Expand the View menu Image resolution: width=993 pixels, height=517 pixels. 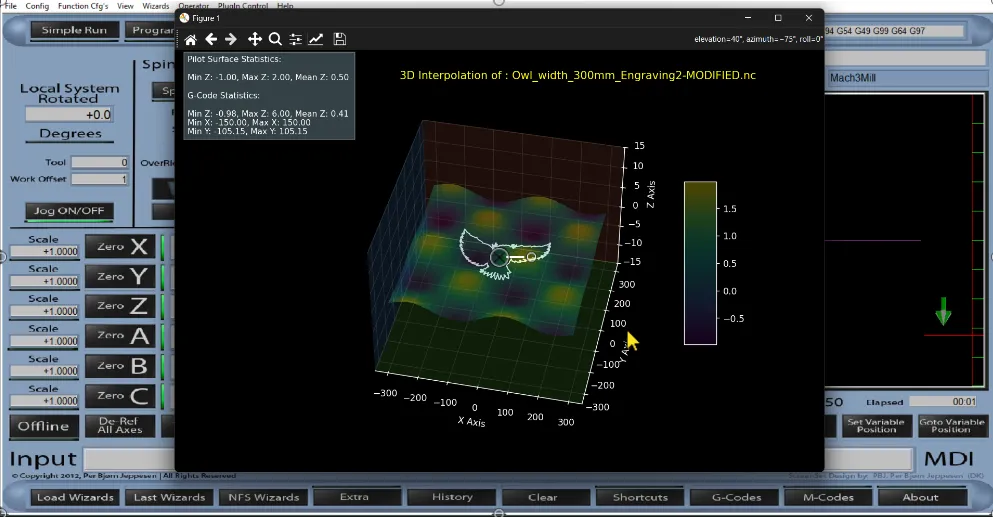(x=126, y=6)
